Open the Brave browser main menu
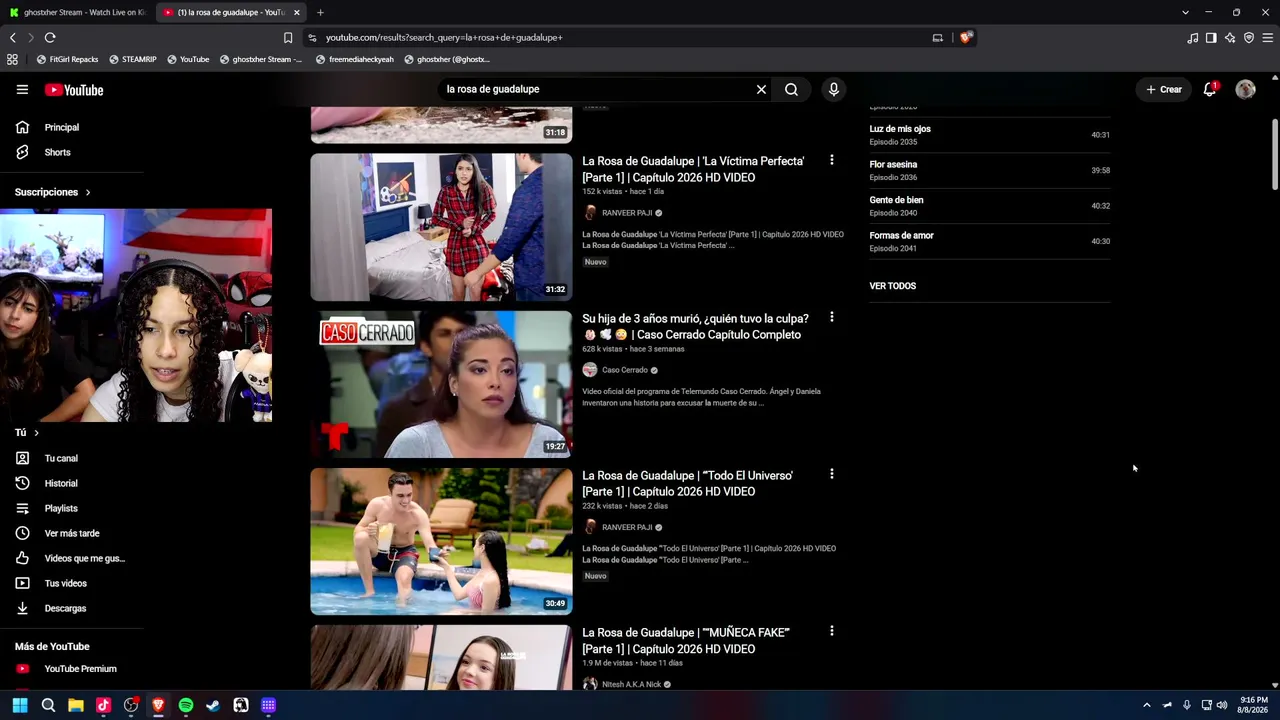Viewport: 1280px width, 720px height. [x=1268, y=37]
